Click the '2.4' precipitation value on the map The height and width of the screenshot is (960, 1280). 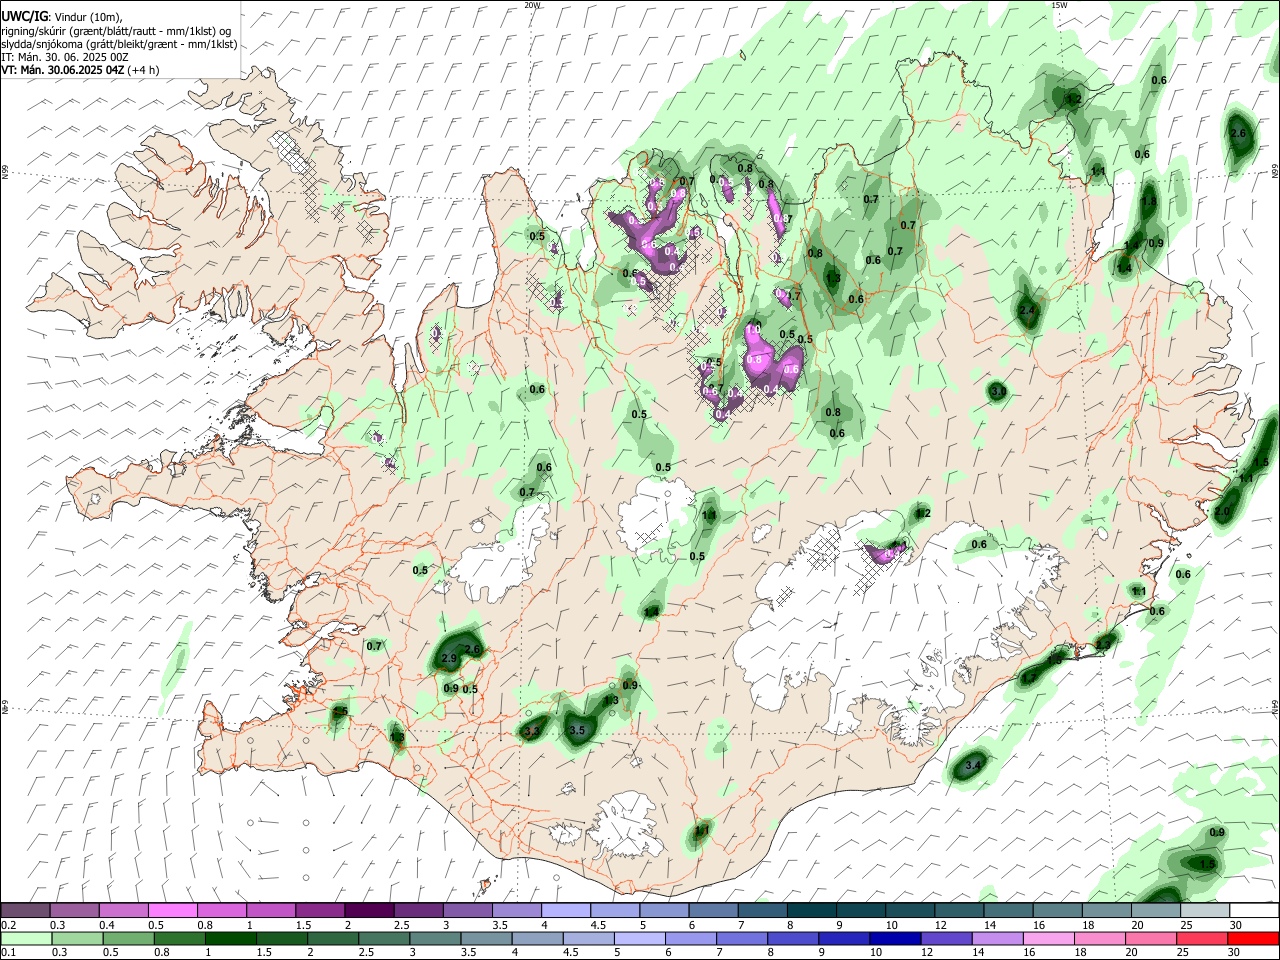[x=1027, y=311]
